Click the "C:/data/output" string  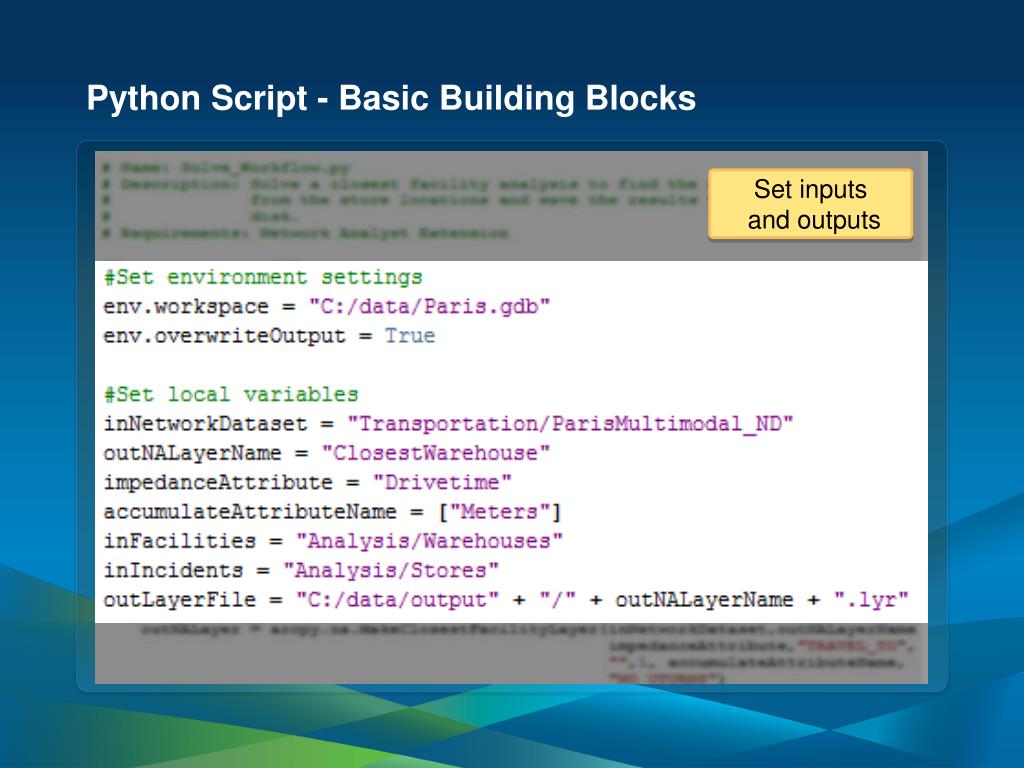(397, 600)
